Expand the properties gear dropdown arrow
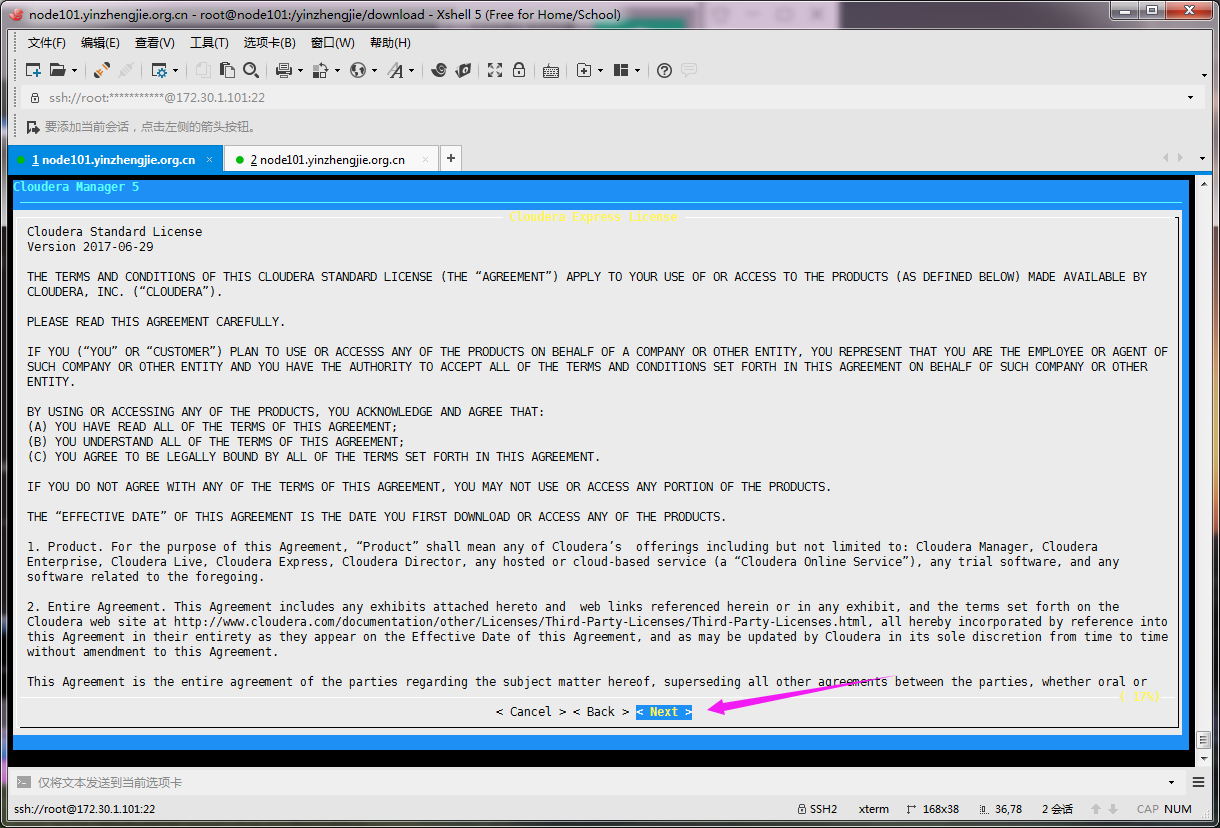 coord(176,70)
